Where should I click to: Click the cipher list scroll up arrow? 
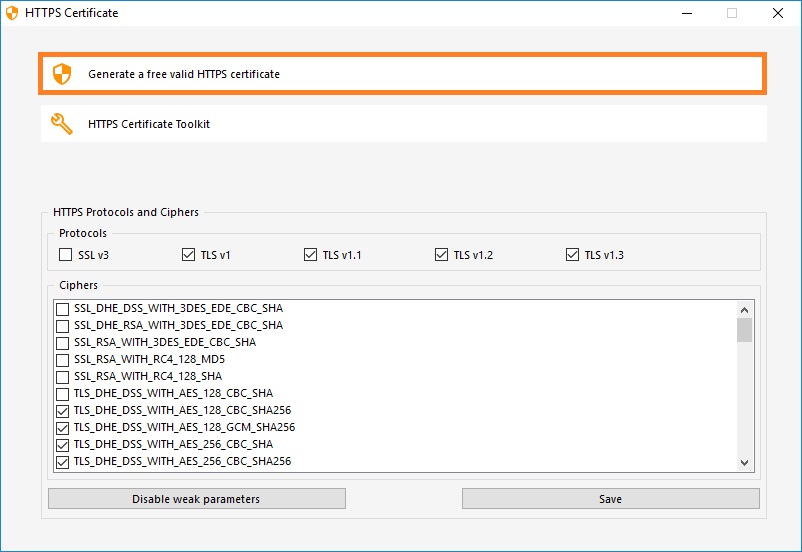[x=744, y=309]
